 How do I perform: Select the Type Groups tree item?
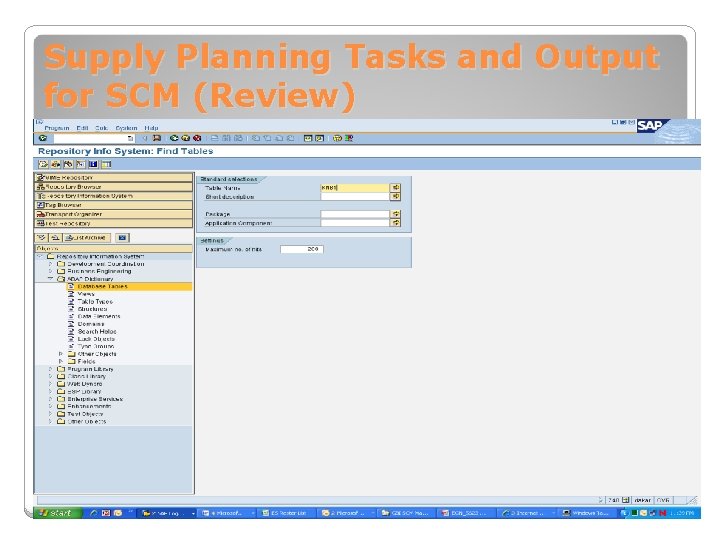point(96,346)
